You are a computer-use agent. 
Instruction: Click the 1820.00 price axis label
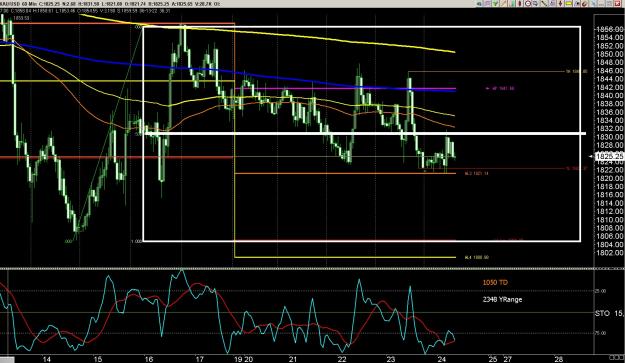pyautogui.click(x=609, y=178)
